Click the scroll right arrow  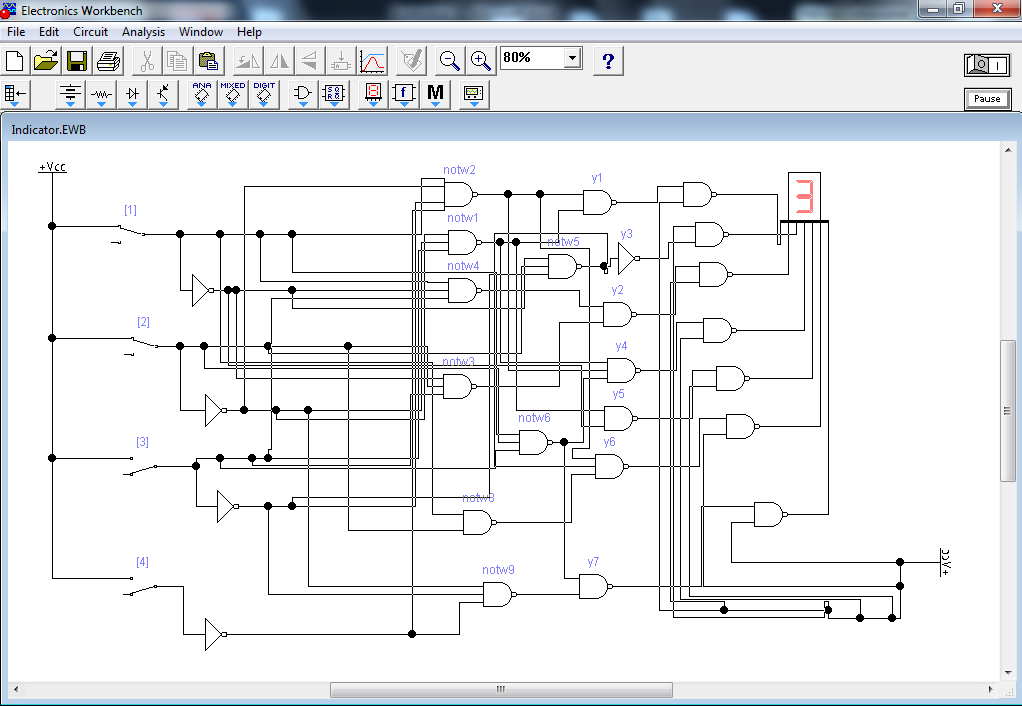coord(990,689)
